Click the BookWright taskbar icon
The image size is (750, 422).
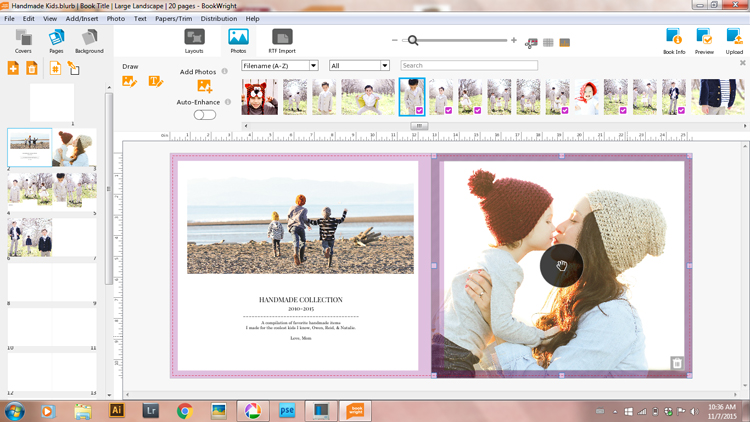355,411
